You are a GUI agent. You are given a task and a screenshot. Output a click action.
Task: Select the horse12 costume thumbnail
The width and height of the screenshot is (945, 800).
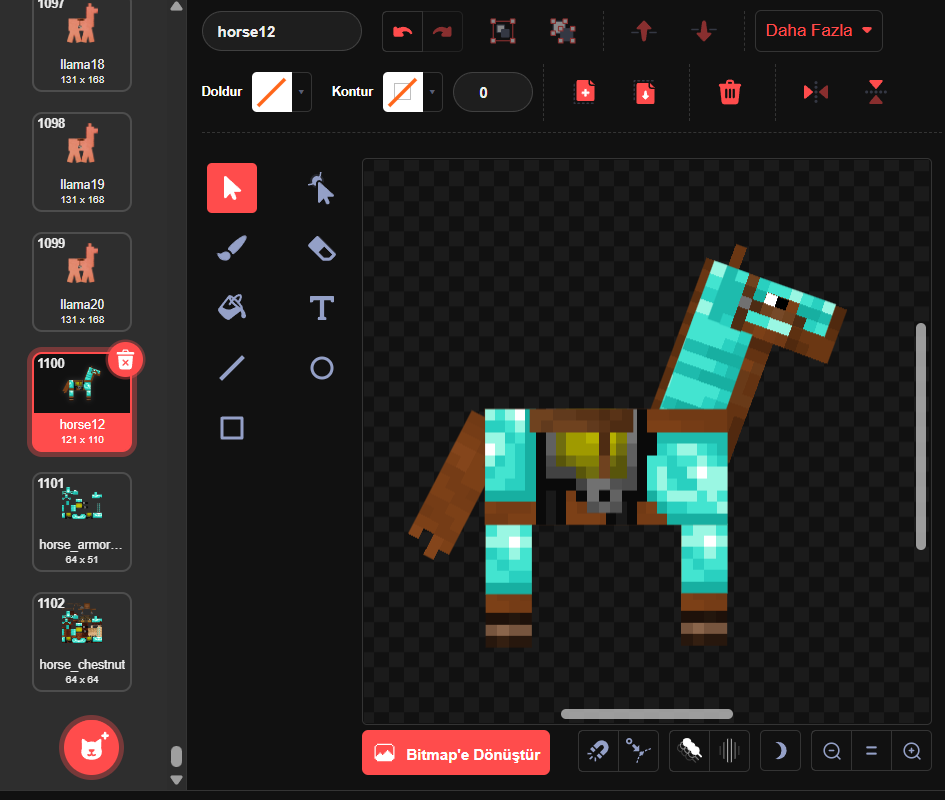[82, 402]
